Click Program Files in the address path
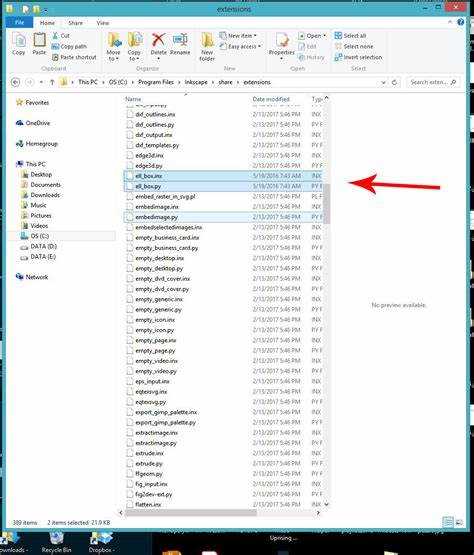The height and width of the screenshot is (555, 474). click(156, 82)
